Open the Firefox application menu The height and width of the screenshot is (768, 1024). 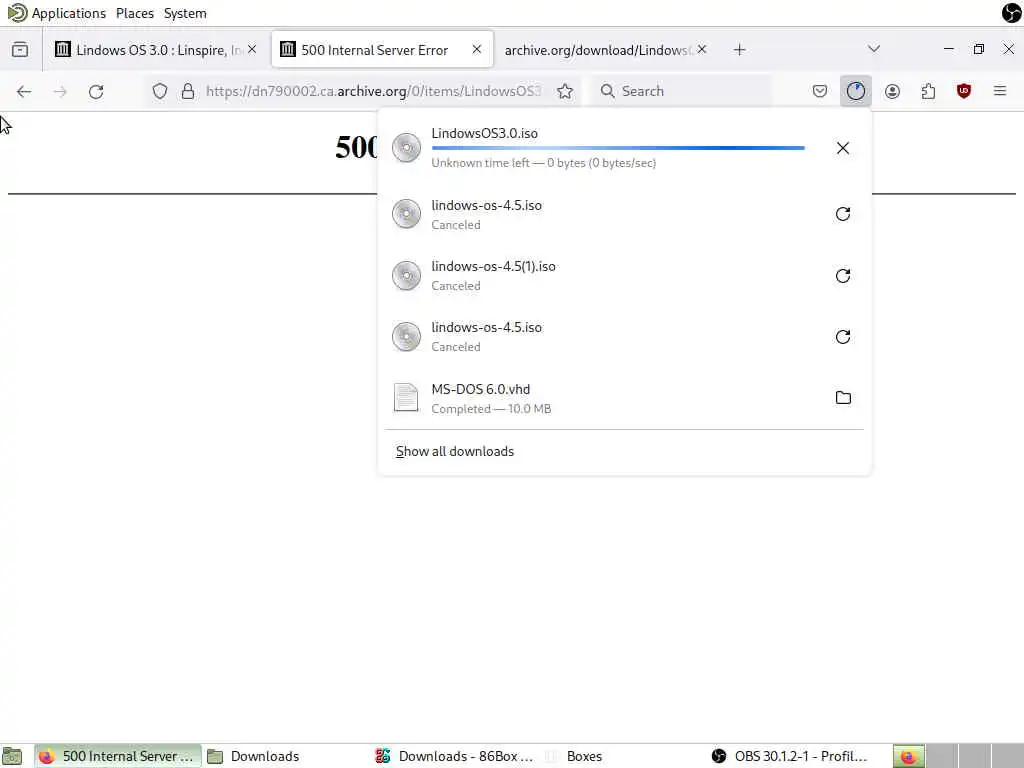coord(999,91)
